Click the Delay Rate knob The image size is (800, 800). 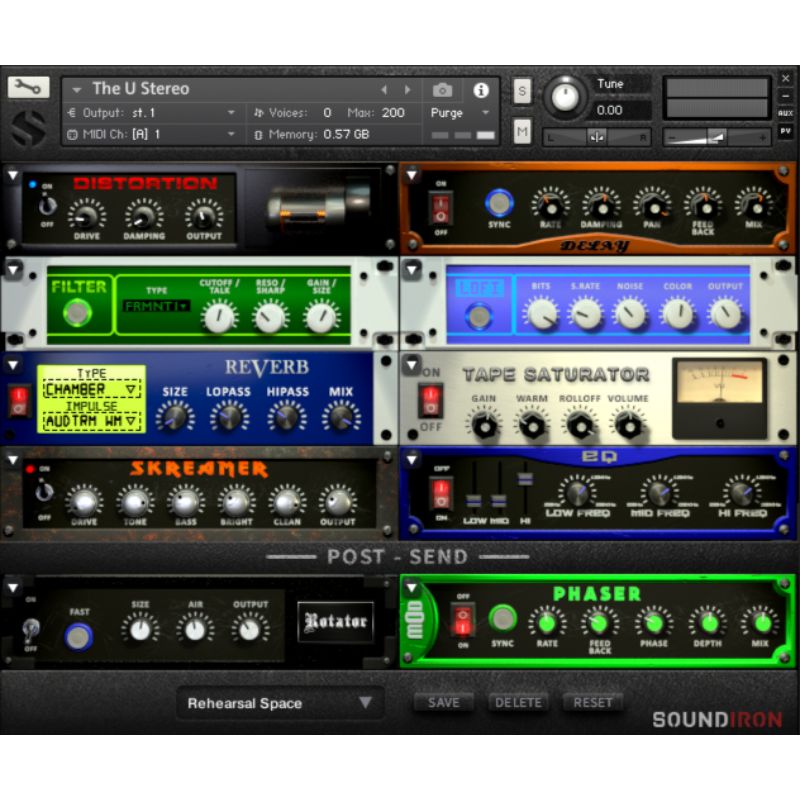click(551, 205)
